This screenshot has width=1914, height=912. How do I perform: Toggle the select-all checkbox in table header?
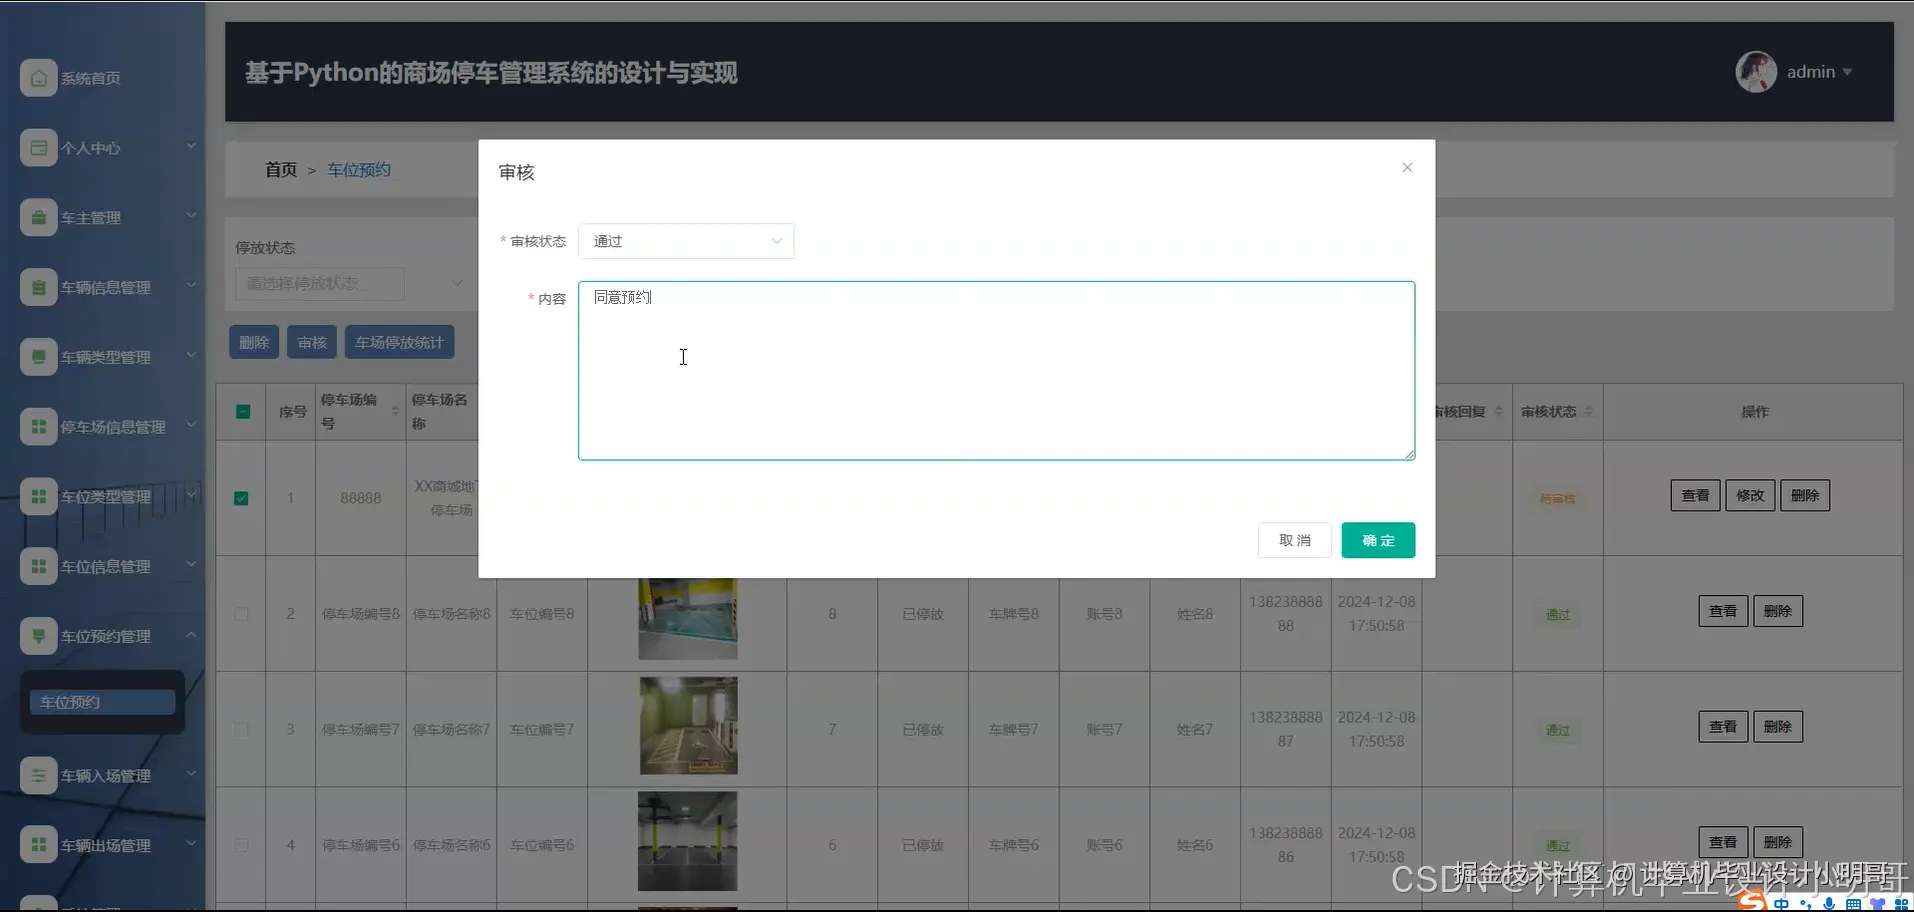[243, 412]
